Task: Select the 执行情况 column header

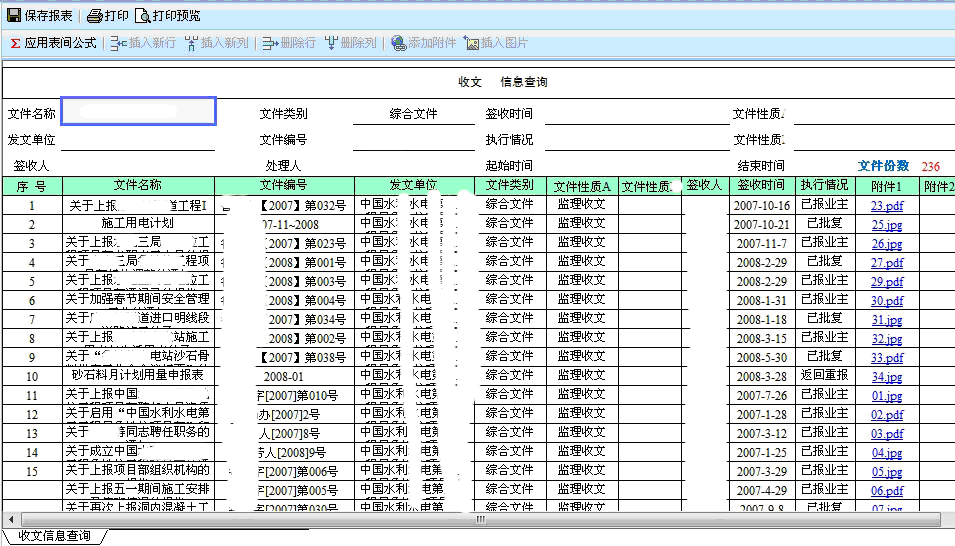Action: 824,186
